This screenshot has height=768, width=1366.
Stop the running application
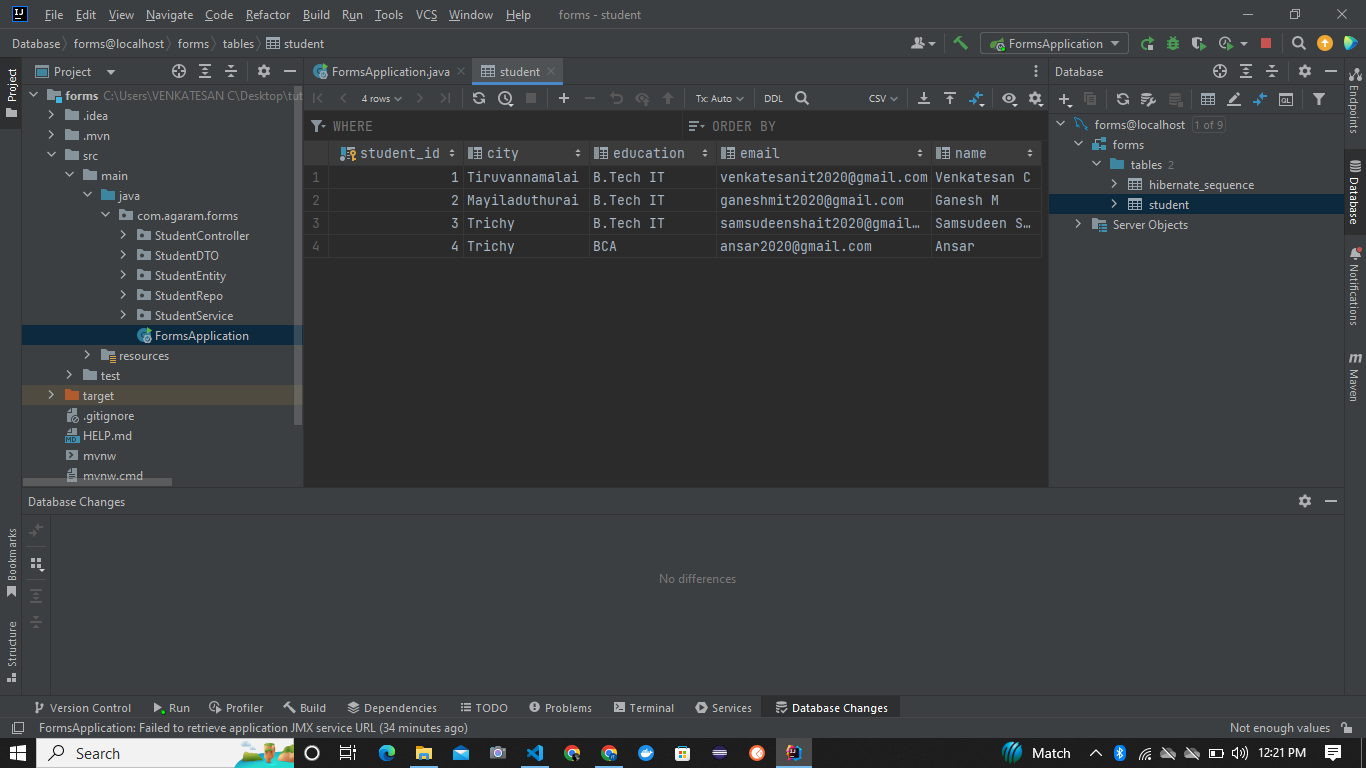tap(1266, 43)
